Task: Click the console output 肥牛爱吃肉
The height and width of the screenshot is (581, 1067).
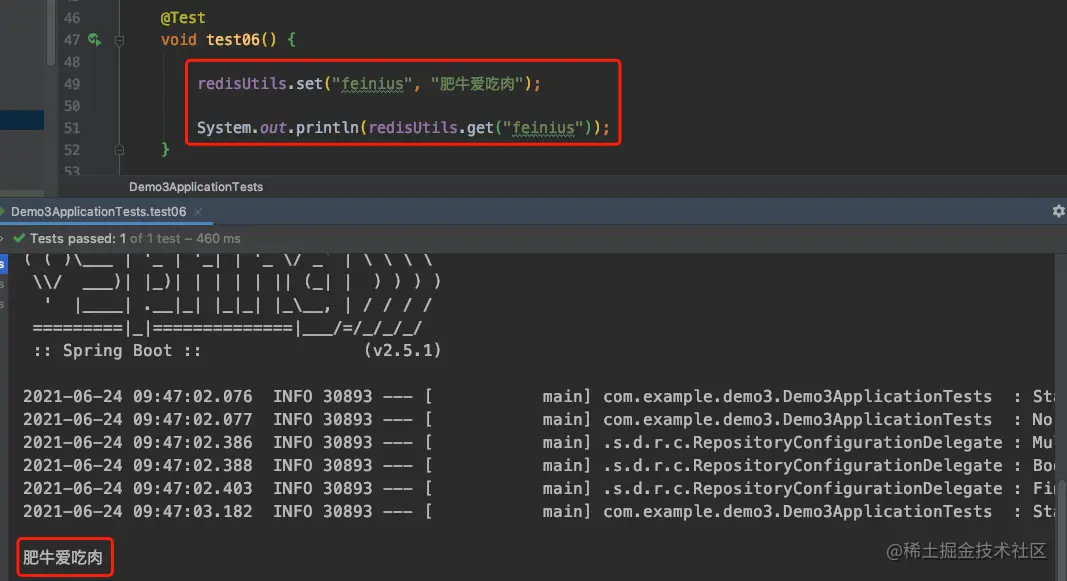Action: [63, 558]
